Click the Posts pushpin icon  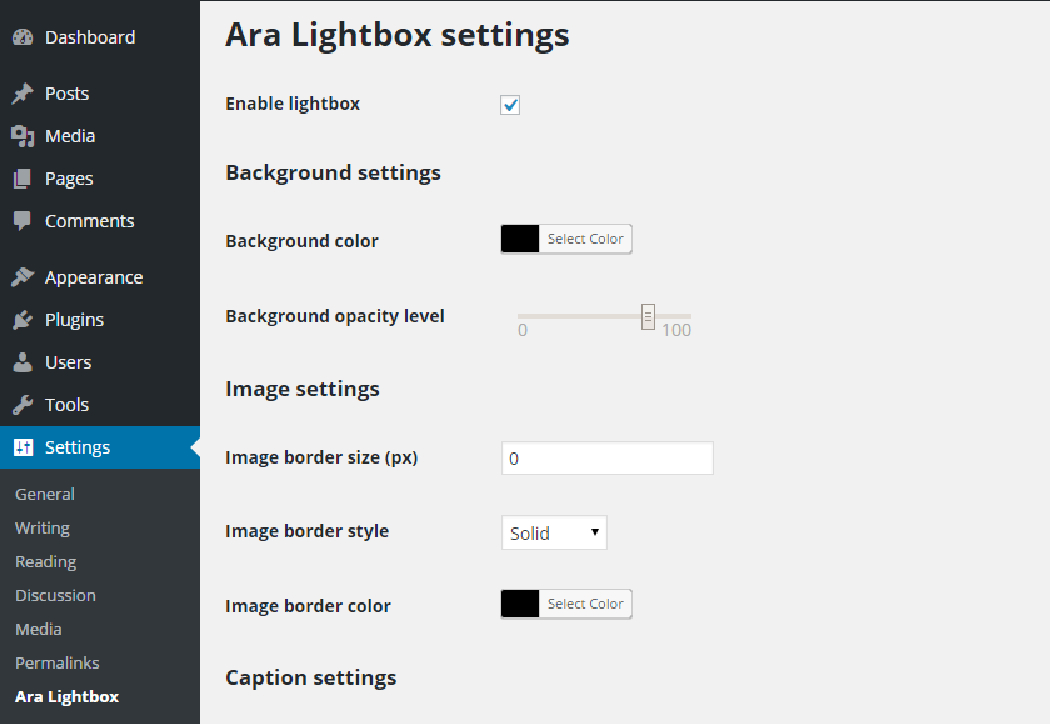point(23,94)
